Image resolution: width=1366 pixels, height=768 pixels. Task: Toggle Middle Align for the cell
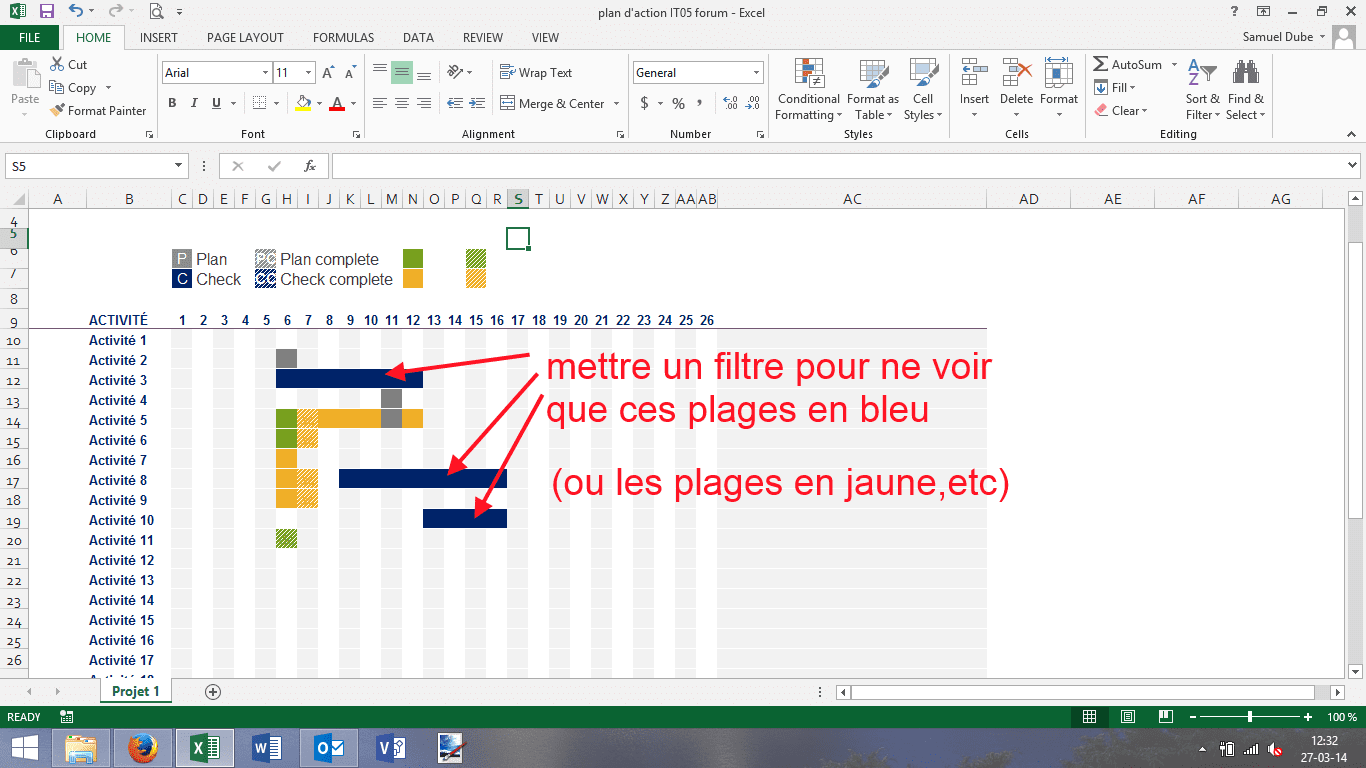coord(402,72)
